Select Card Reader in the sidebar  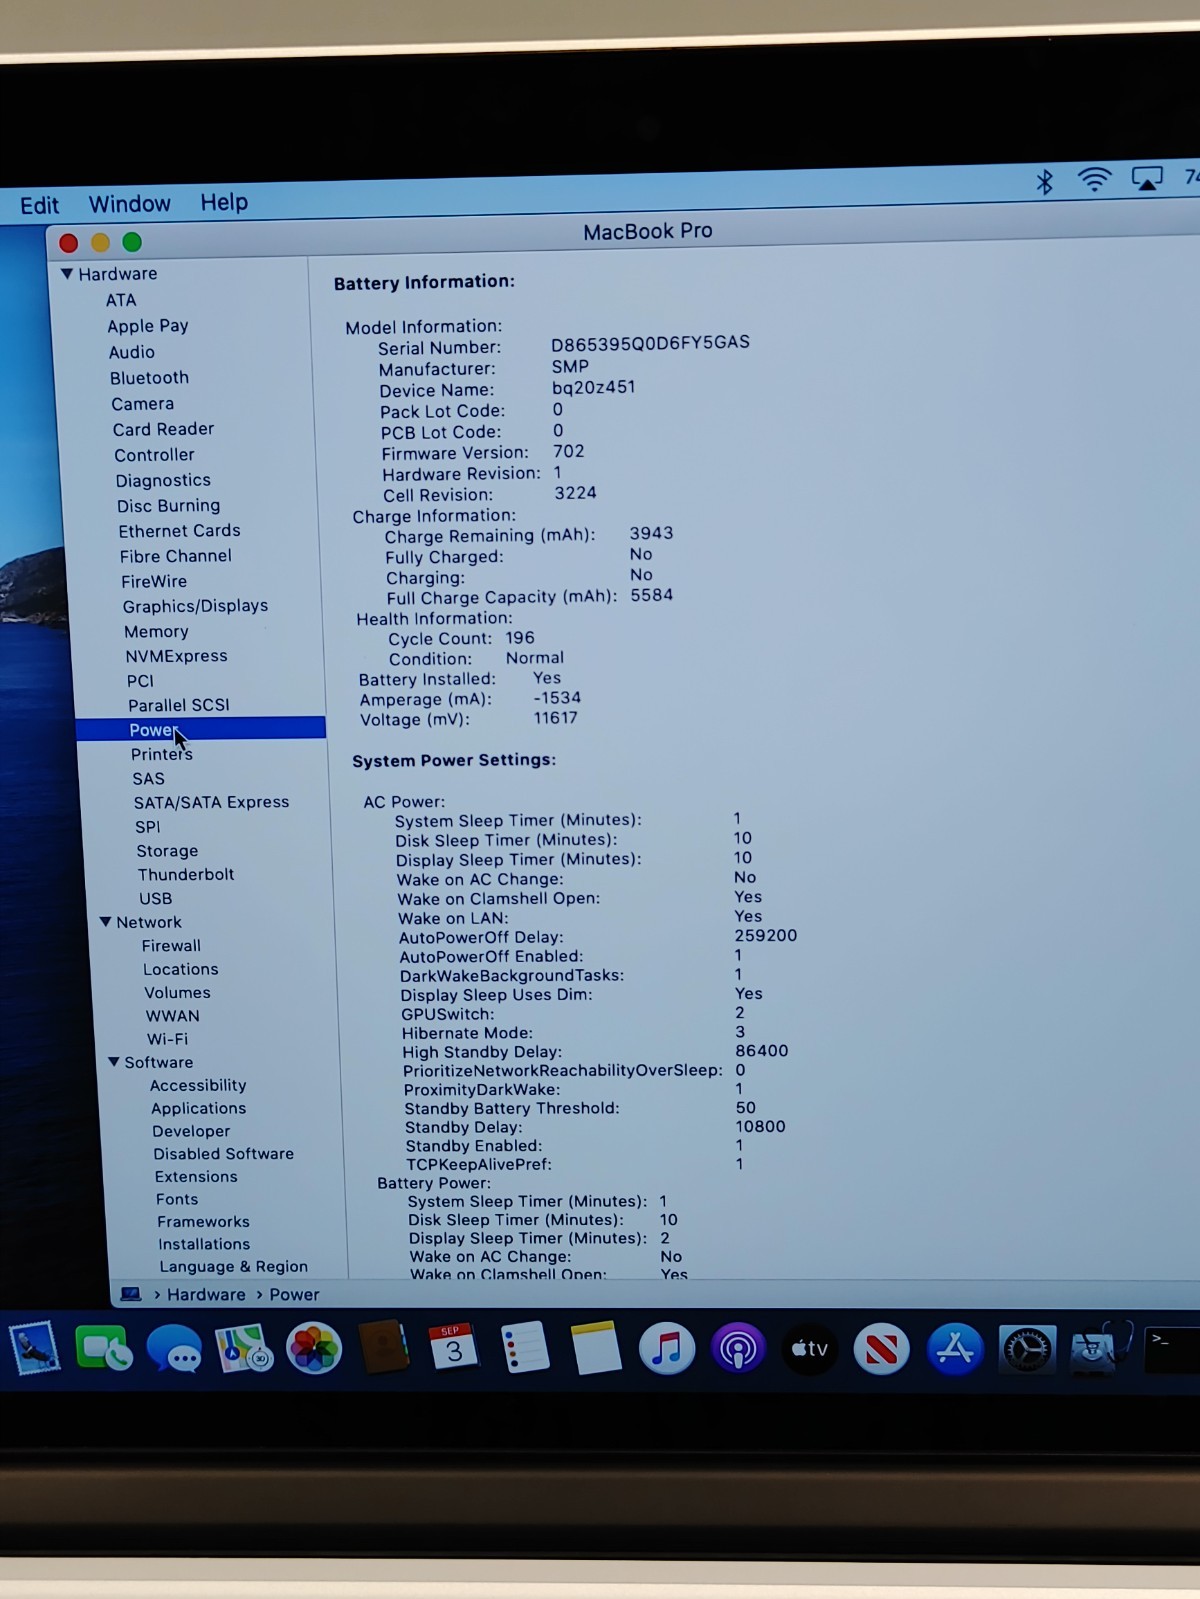coord(163,429)
